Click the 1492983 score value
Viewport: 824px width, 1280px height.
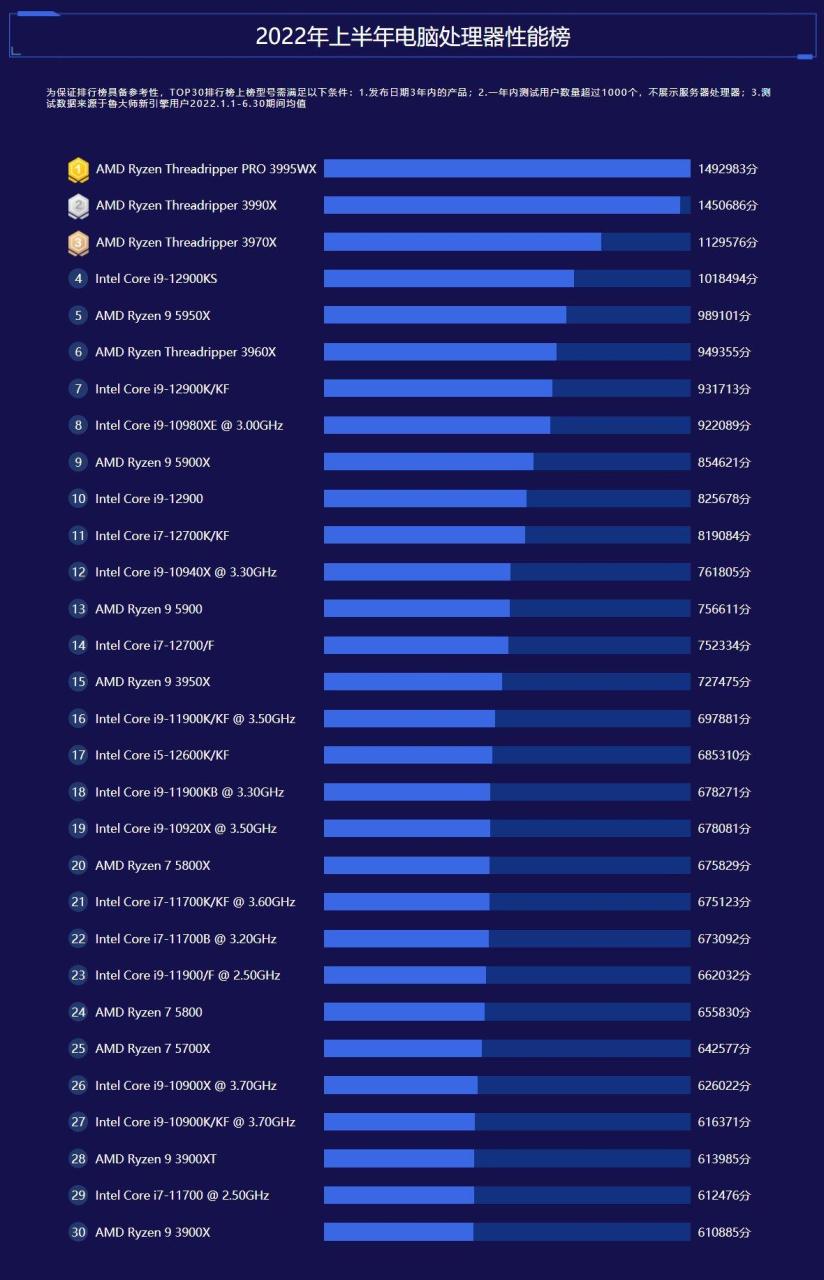727,169
